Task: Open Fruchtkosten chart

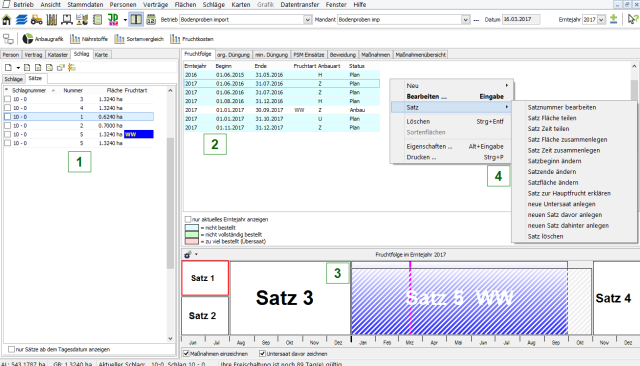Action: (x=192, y=39)
